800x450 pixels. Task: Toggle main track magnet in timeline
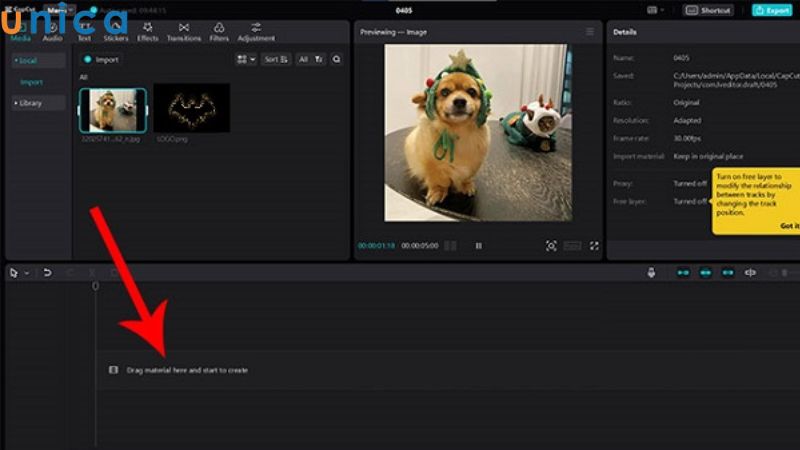tap(683, 272)
